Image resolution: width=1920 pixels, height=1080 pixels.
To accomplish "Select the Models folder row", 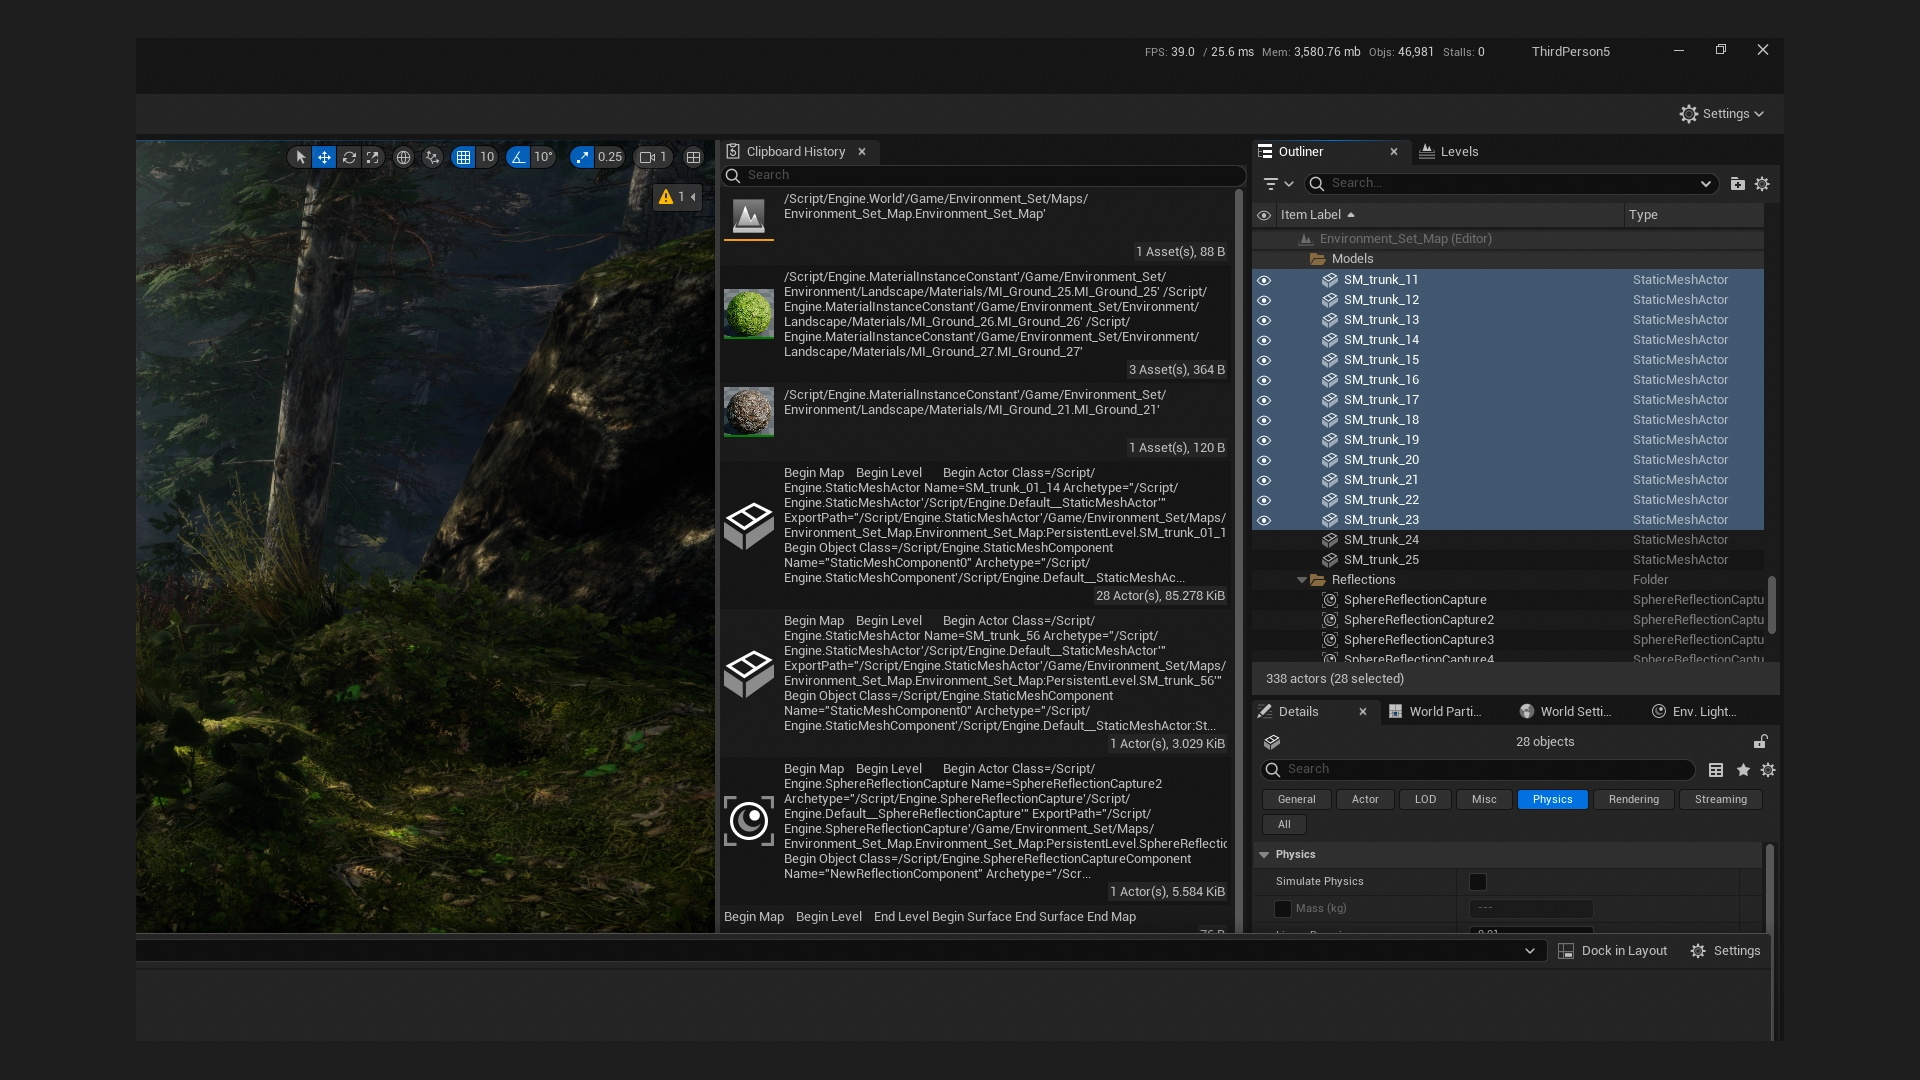I will pos(1508,259).
